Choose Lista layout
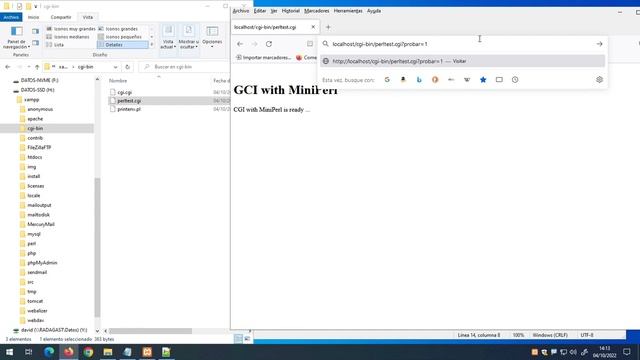The height and width of the screenshot is (360, 640). [55, 44]
